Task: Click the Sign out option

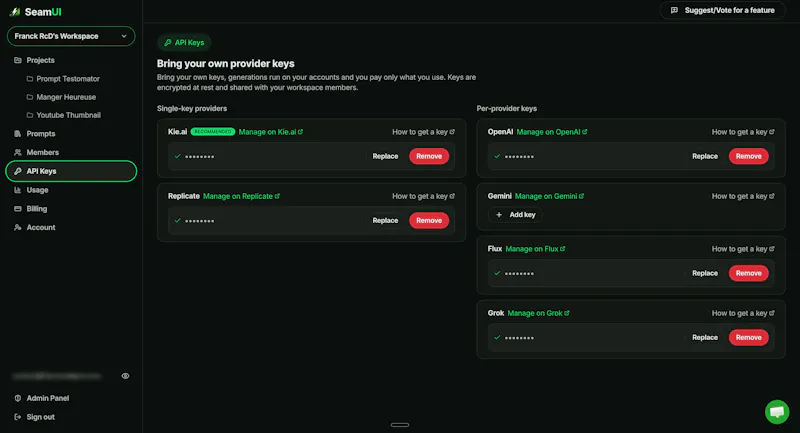Action: 40,417
